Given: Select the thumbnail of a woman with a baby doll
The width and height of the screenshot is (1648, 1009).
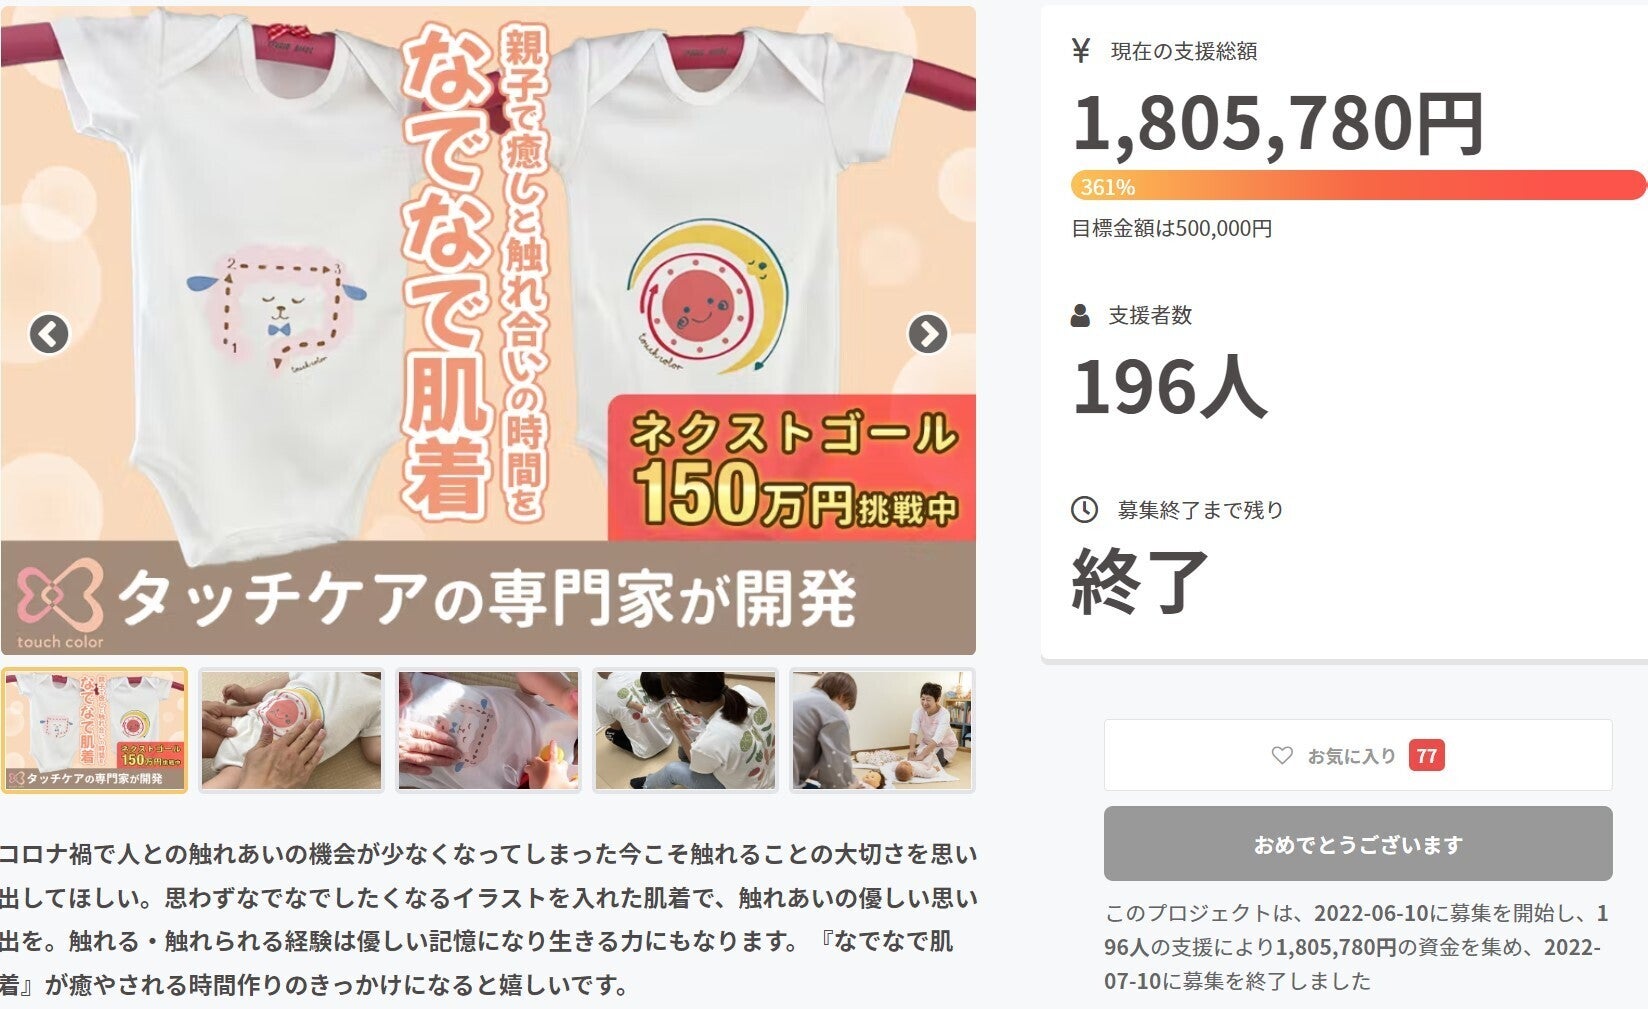Looking at the screenshot, I should 882,731.
